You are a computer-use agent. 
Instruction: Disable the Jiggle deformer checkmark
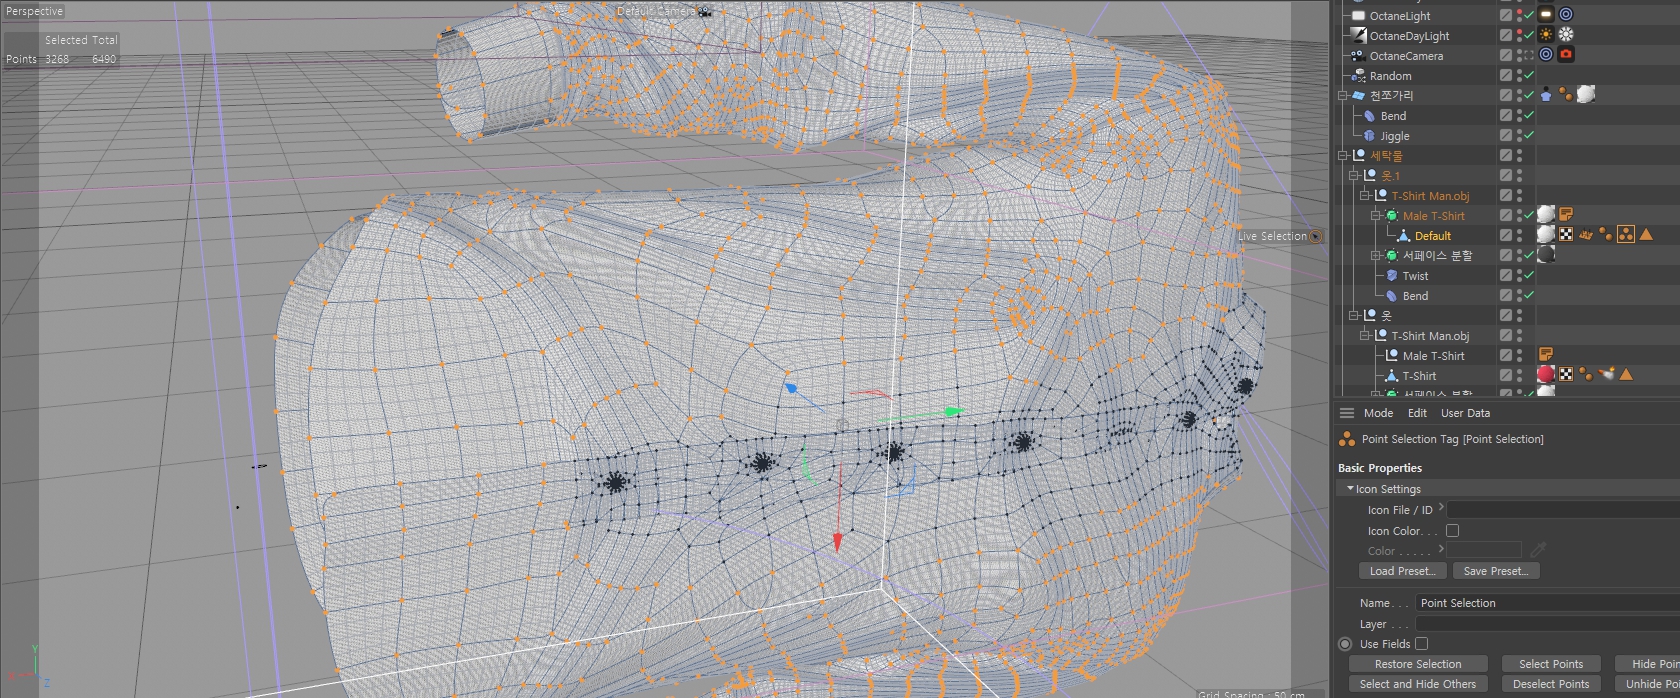coord(1529,135)
